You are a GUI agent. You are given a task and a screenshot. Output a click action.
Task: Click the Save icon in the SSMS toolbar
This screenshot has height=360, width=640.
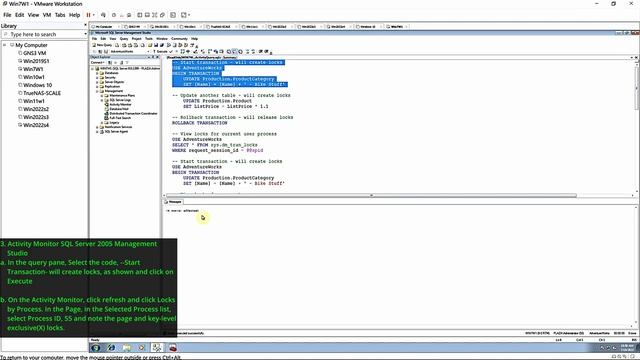point(156,45)
